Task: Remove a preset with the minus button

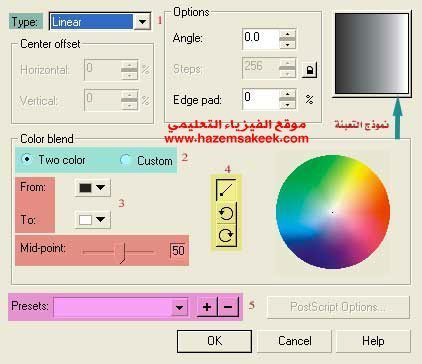Action: [x=228, y=307]
